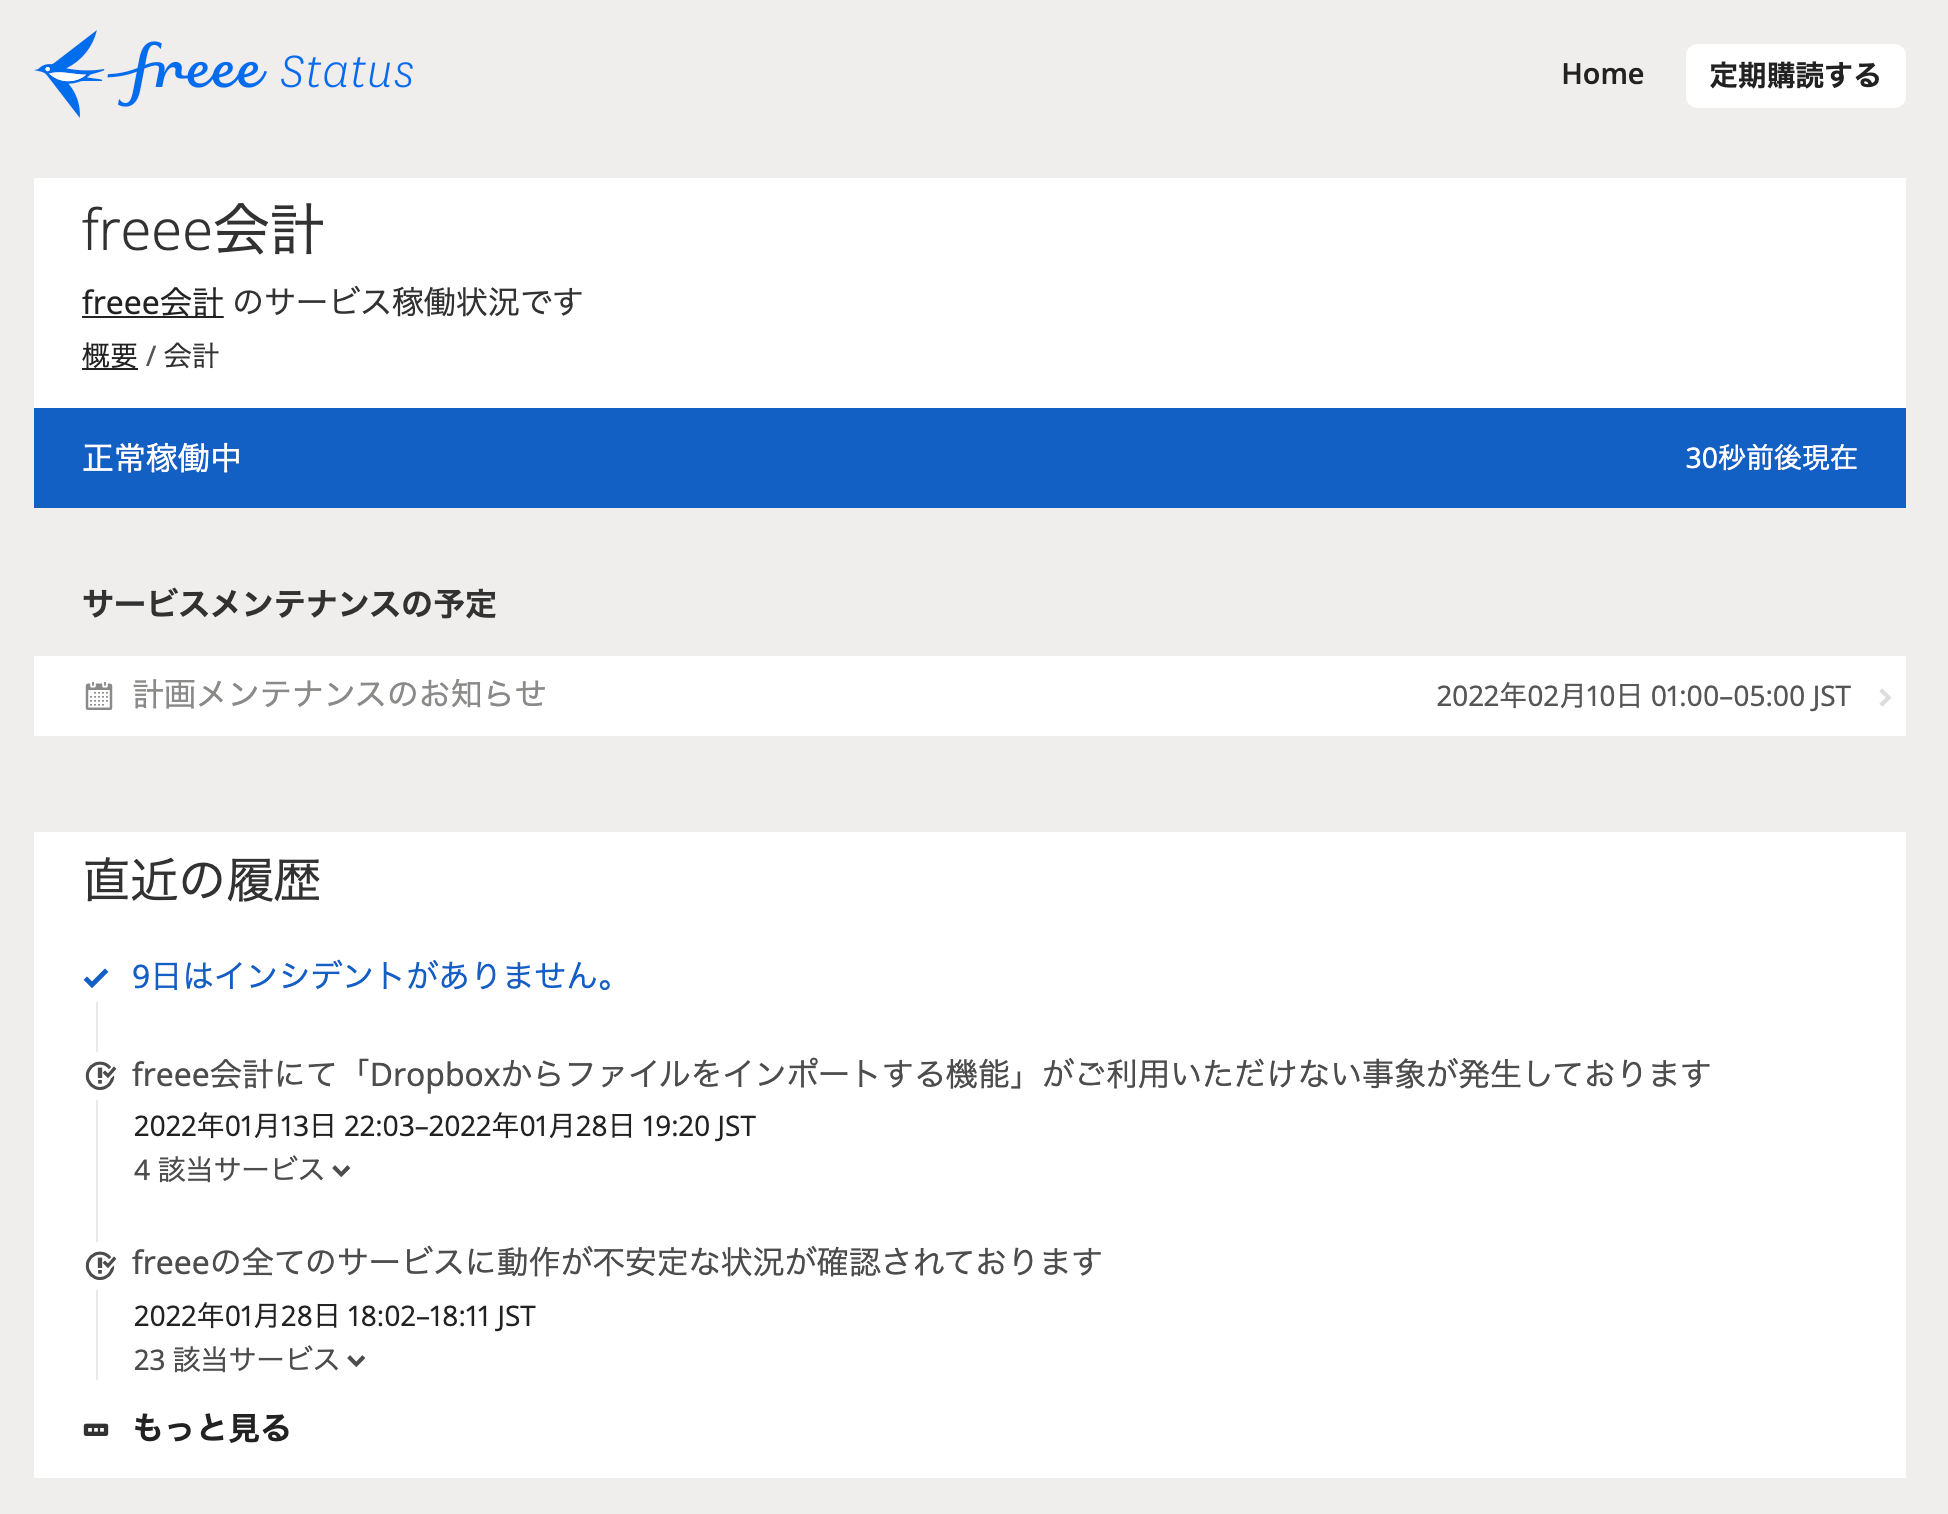Click the サービスメンテナンスの予定 heading

pyautogui.click(x=290, y=604)
